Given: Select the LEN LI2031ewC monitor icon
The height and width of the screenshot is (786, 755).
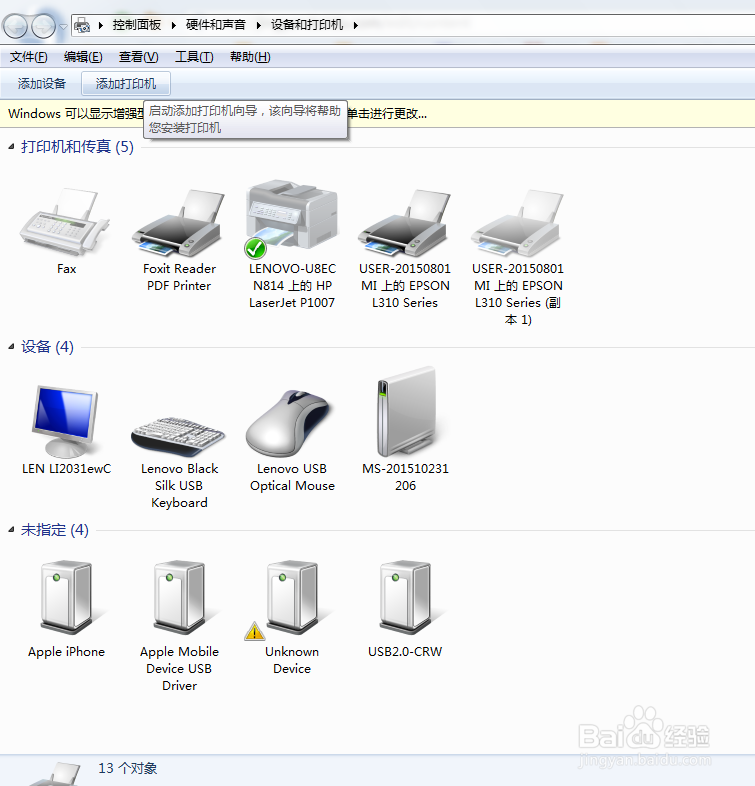Looking at the screenshot, I should coord(65,421).
